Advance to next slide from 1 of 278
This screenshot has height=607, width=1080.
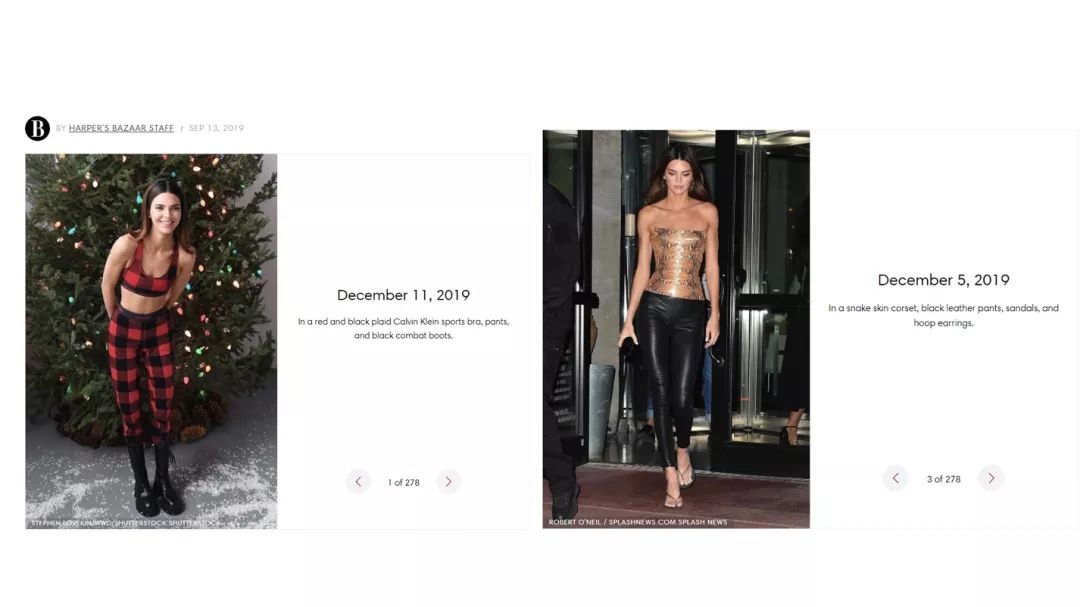coord(448,482)
